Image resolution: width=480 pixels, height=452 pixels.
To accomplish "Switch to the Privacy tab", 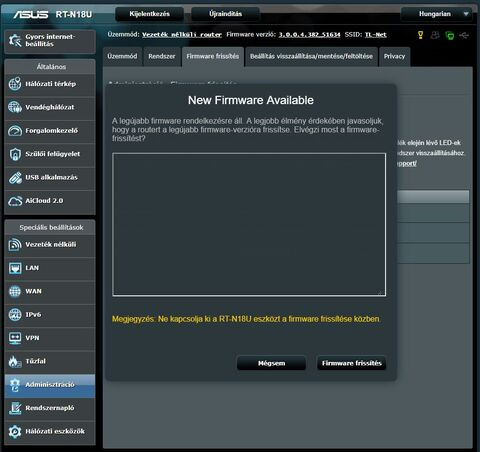I will tap(394, 56).
